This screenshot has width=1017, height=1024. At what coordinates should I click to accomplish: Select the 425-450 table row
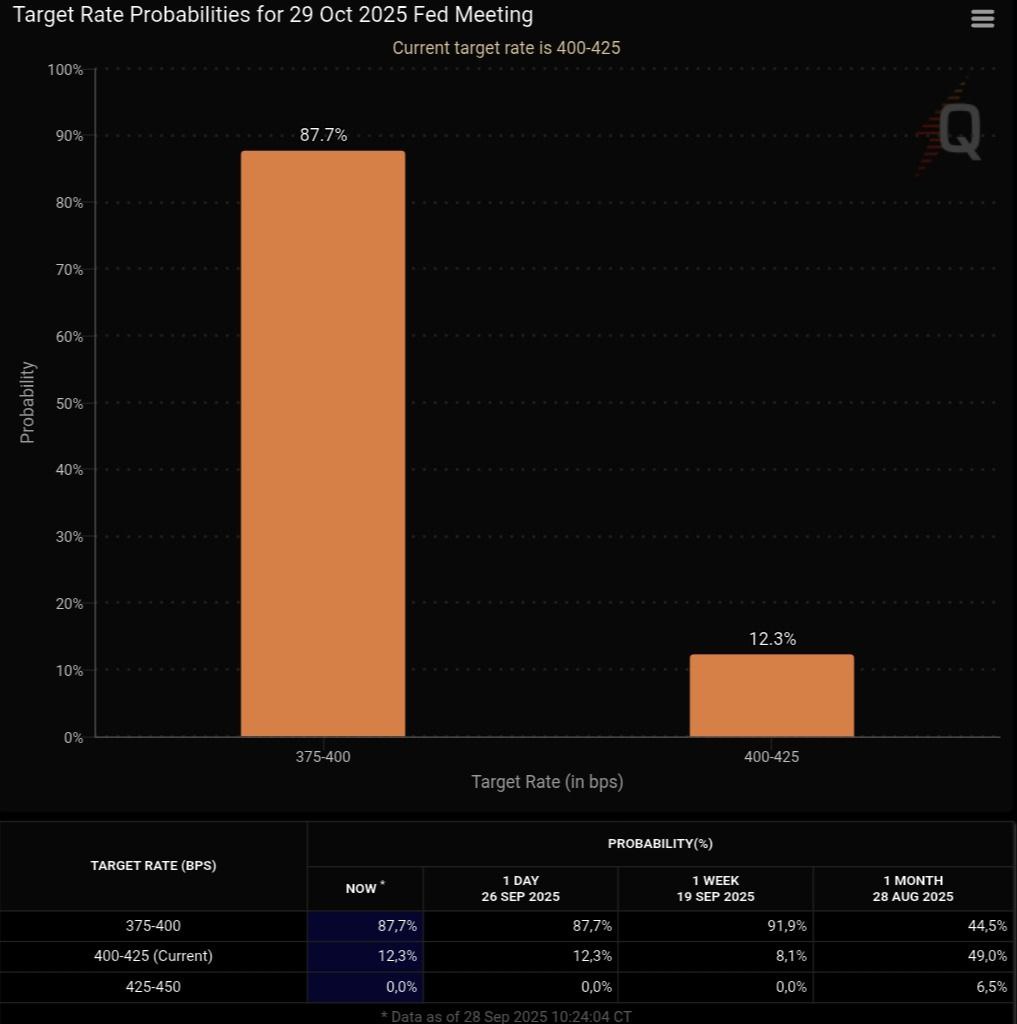153,987
